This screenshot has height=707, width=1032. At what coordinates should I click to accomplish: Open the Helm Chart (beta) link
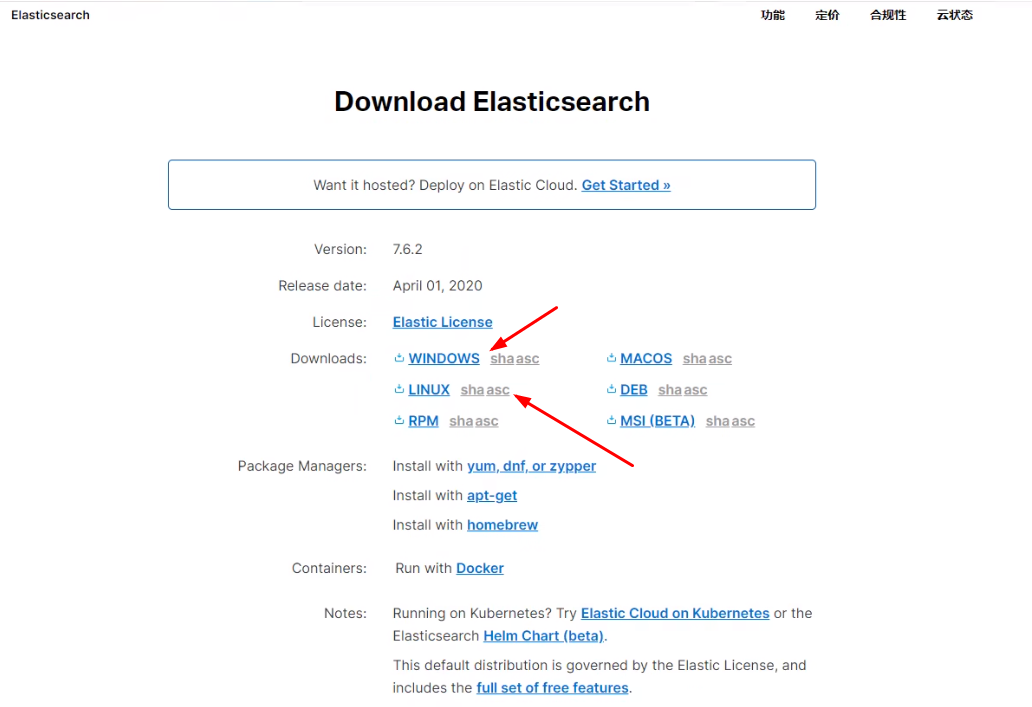tap(544, 636)
